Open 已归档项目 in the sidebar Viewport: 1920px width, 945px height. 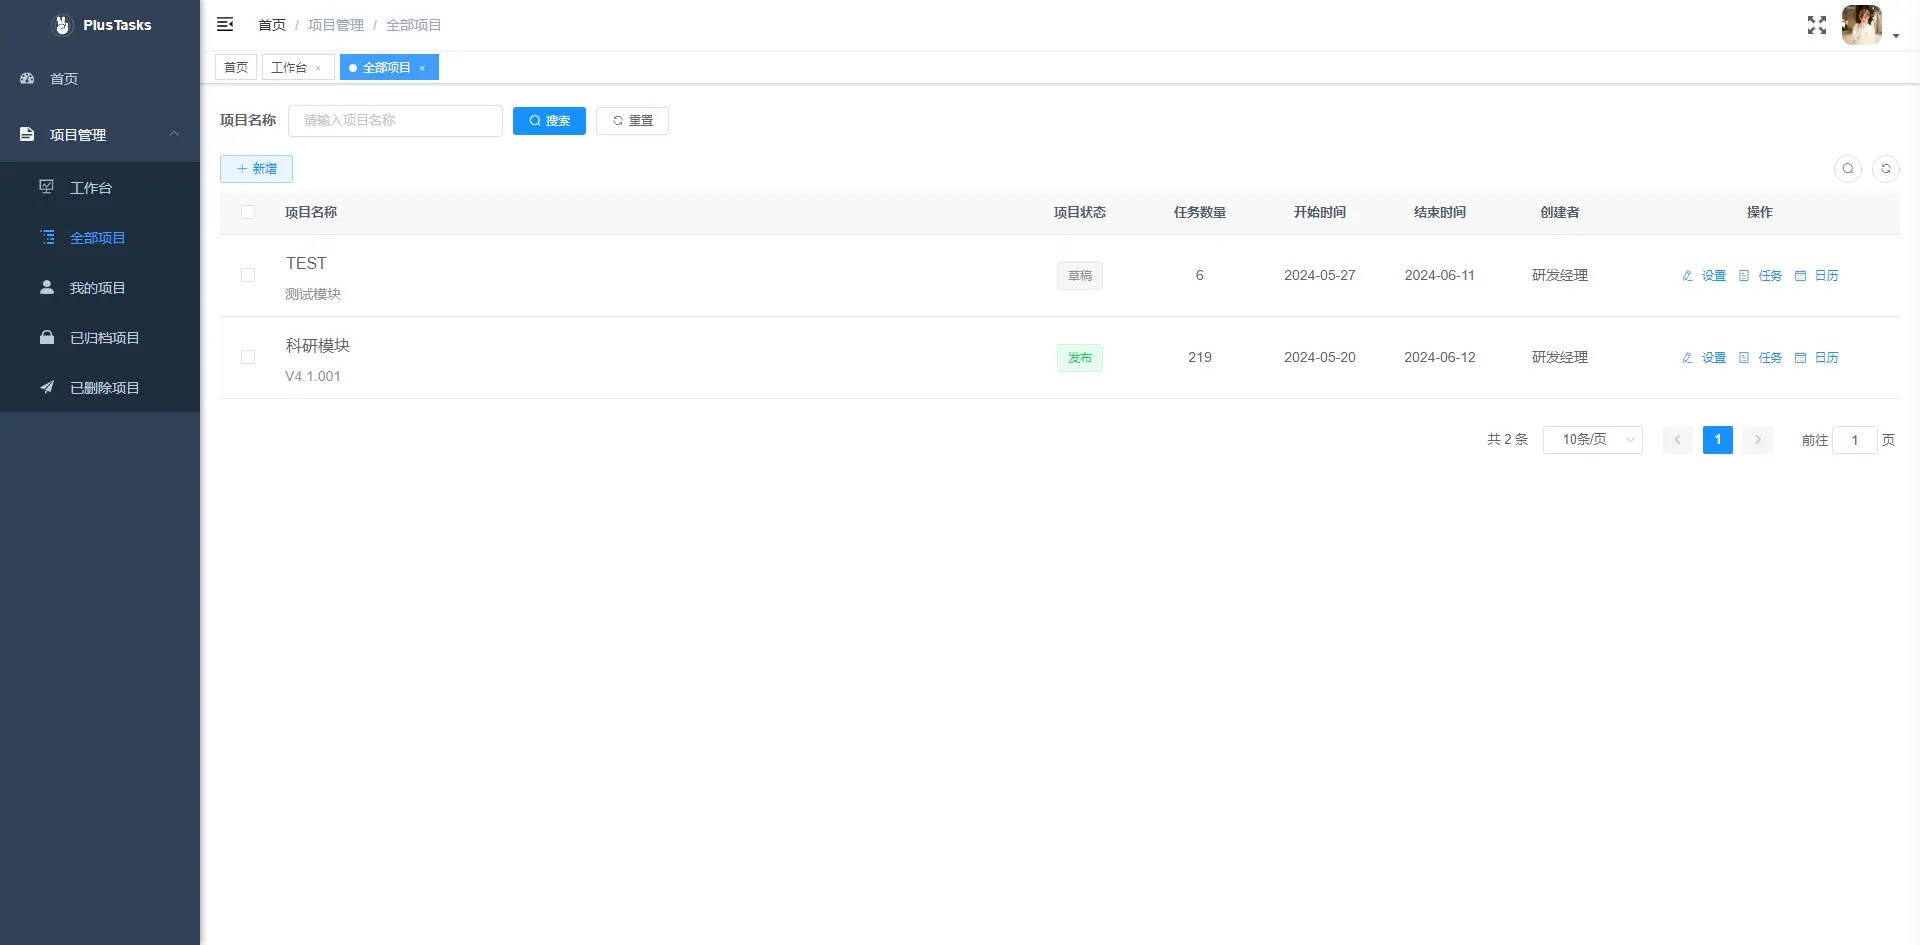(104, 338)
